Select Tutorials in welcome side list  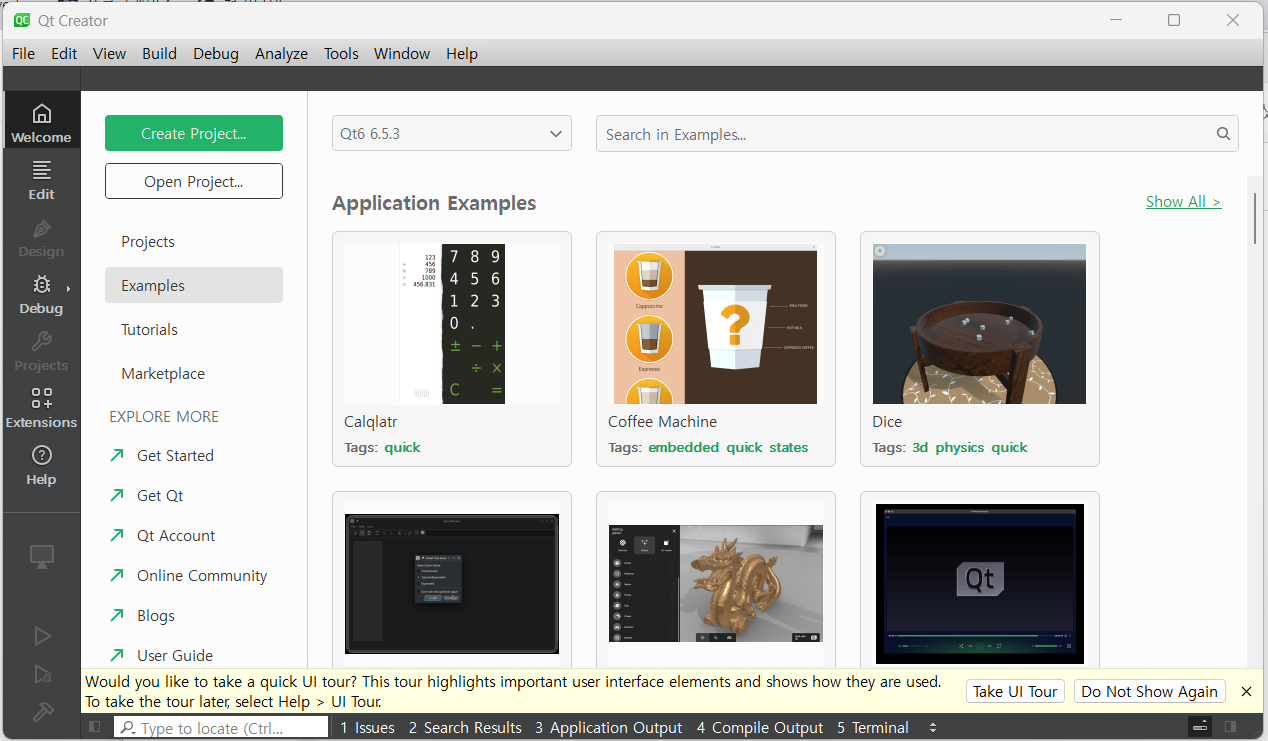194,329
